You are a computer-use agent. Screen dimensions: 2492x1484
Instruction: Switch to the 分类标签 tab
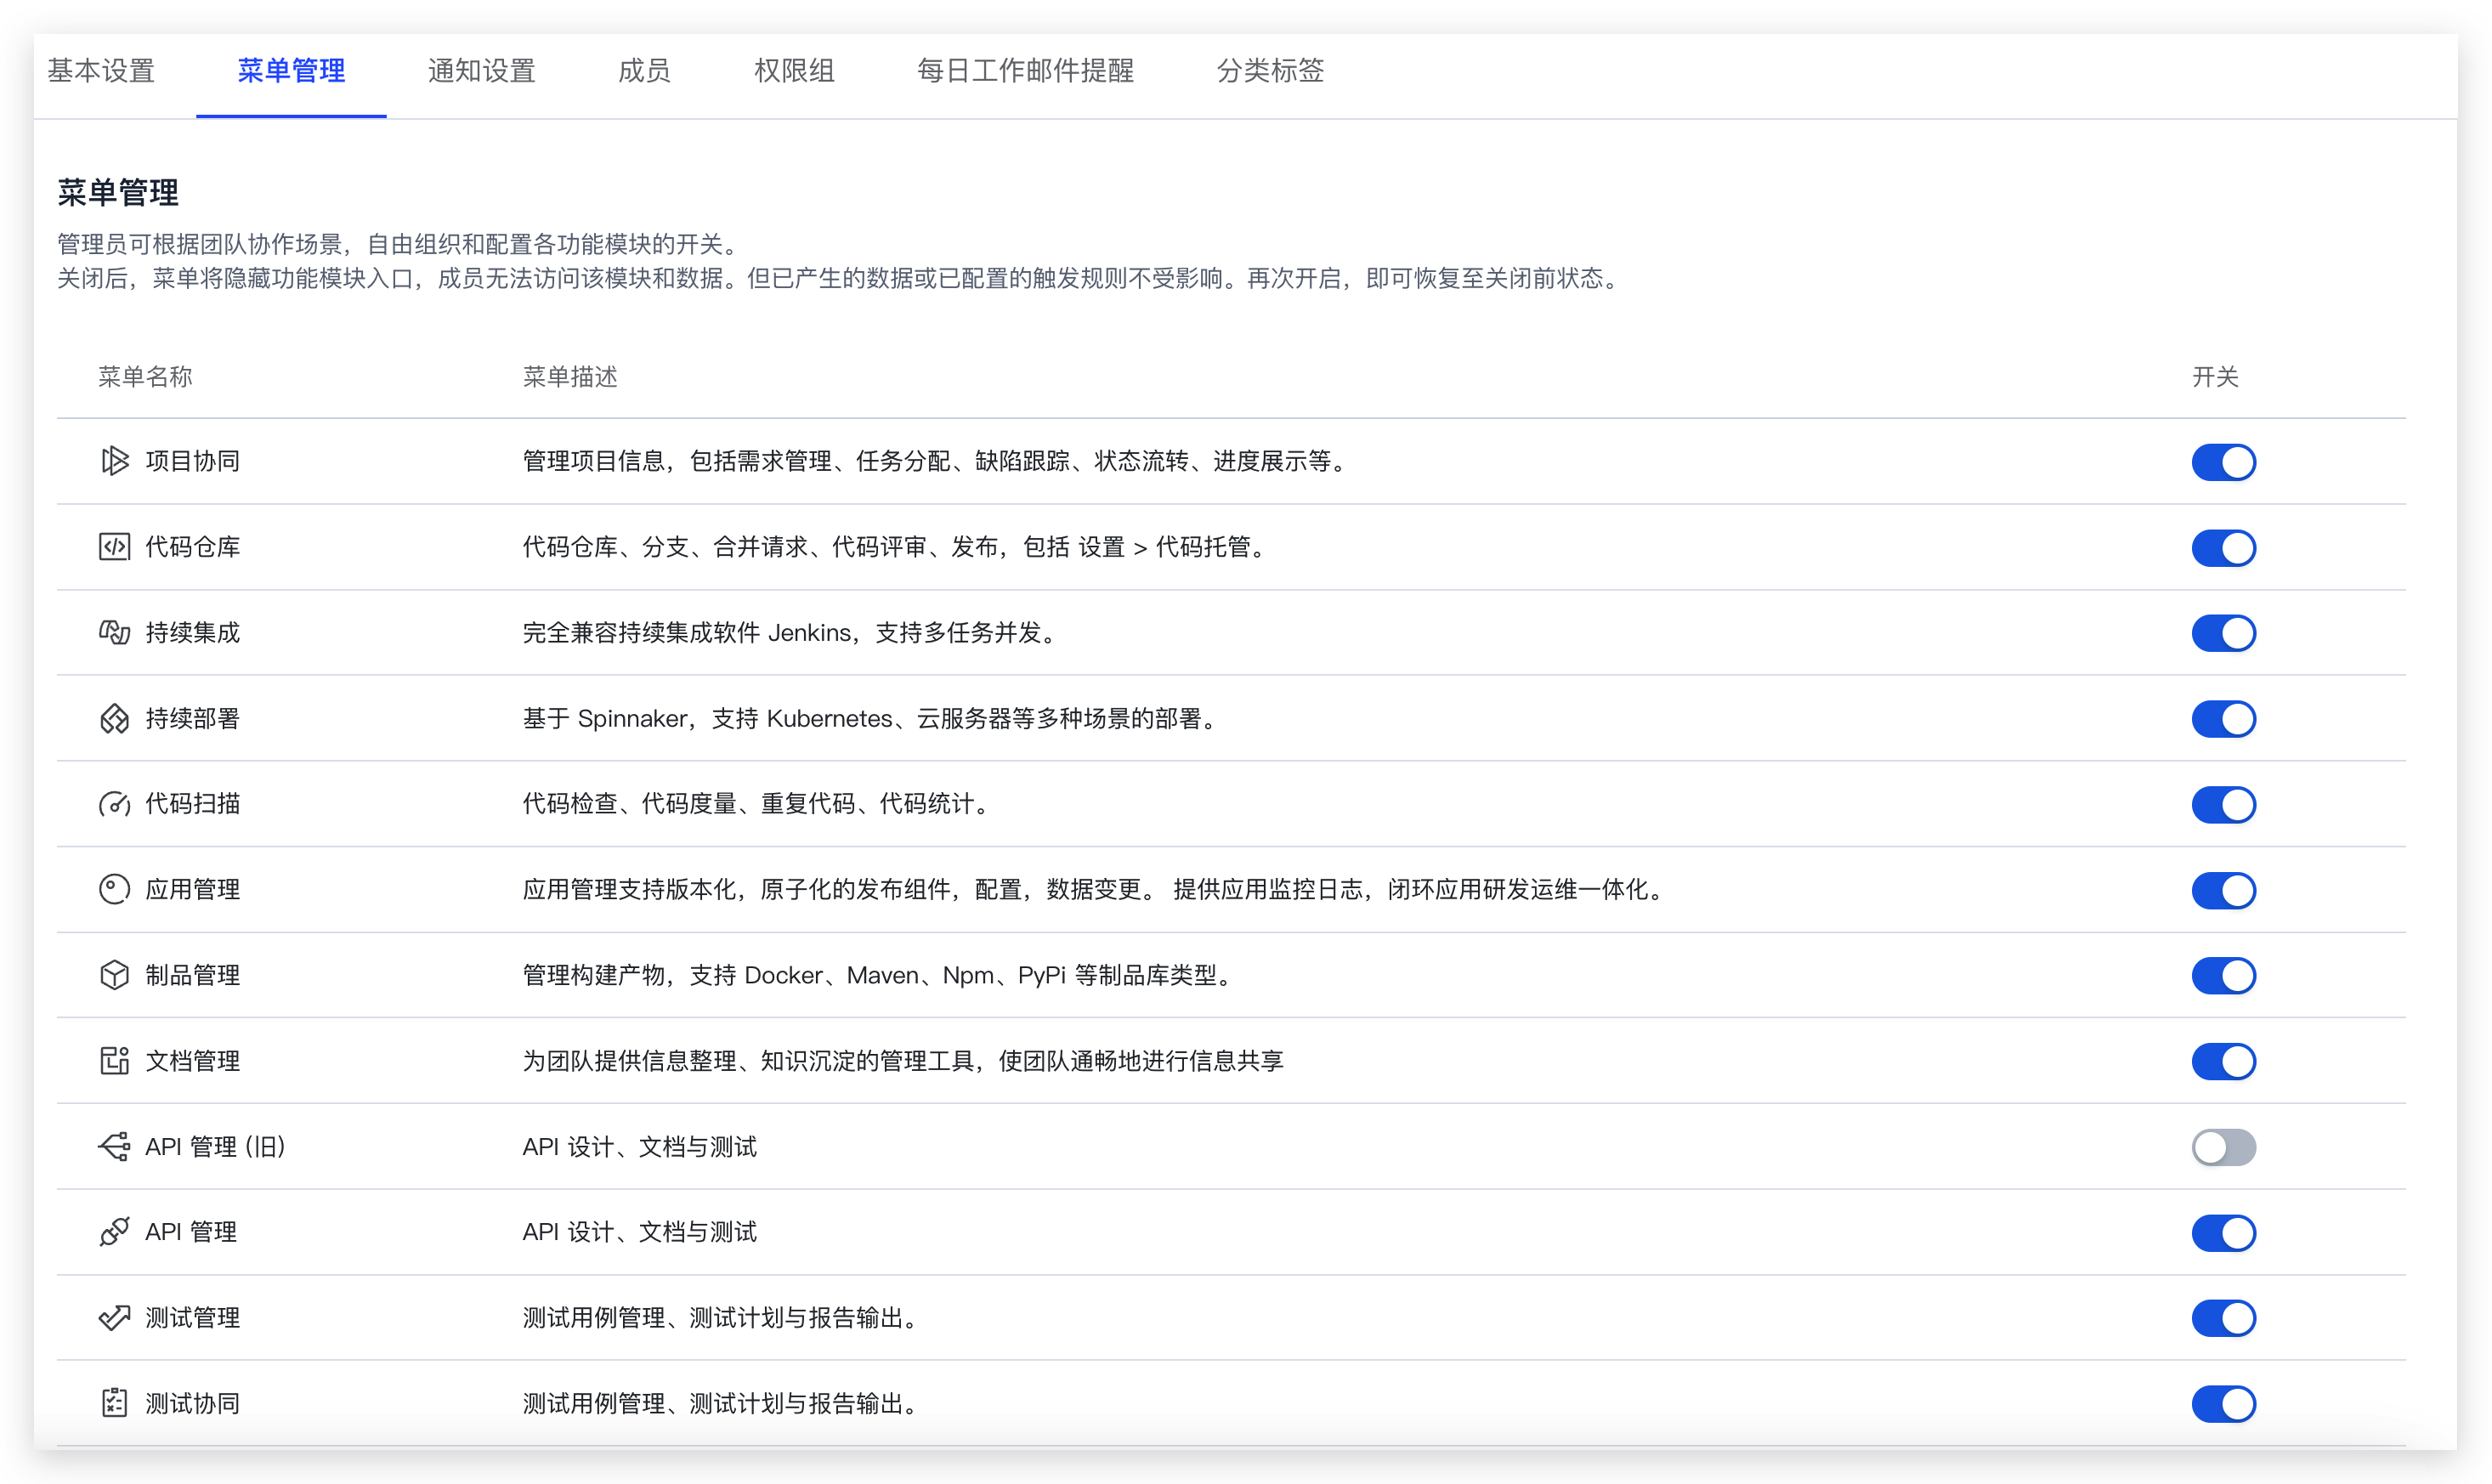1270,70
